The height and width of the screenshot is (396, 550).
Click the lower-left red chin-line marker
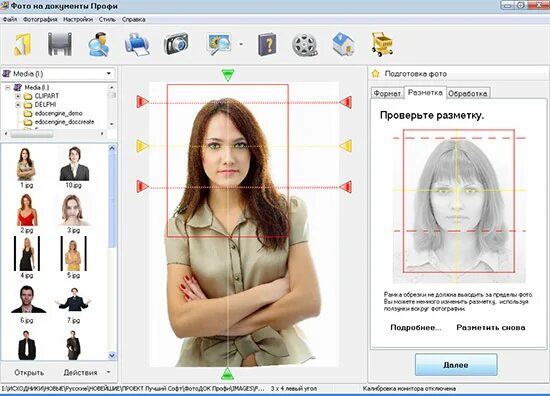pyautogui.click(x=142, y=186)
